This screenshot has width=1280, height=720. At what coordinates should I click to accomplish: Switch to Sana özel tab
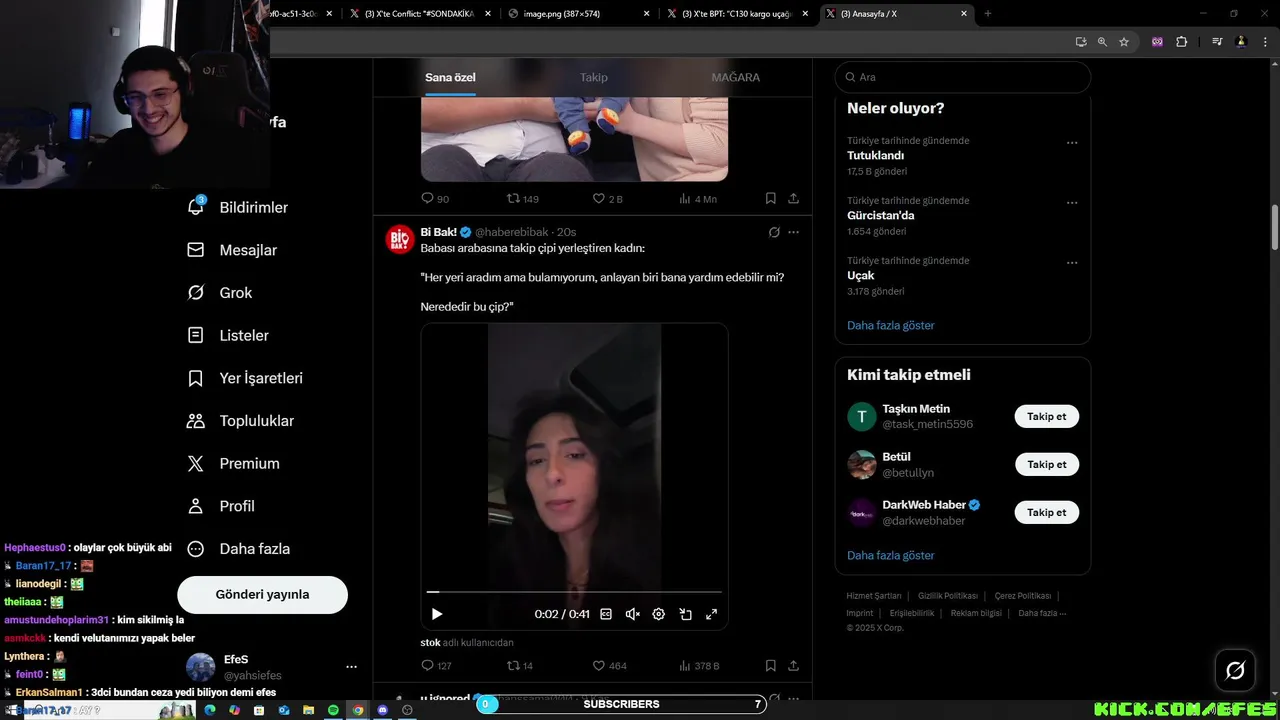pos(450,77)
